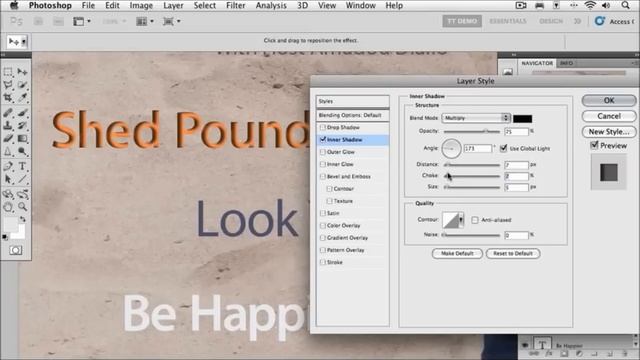The height and width of the screenshot is (360, 640).
Task: Open the View Extras dropdown
Action: click(x=82, y=21)
